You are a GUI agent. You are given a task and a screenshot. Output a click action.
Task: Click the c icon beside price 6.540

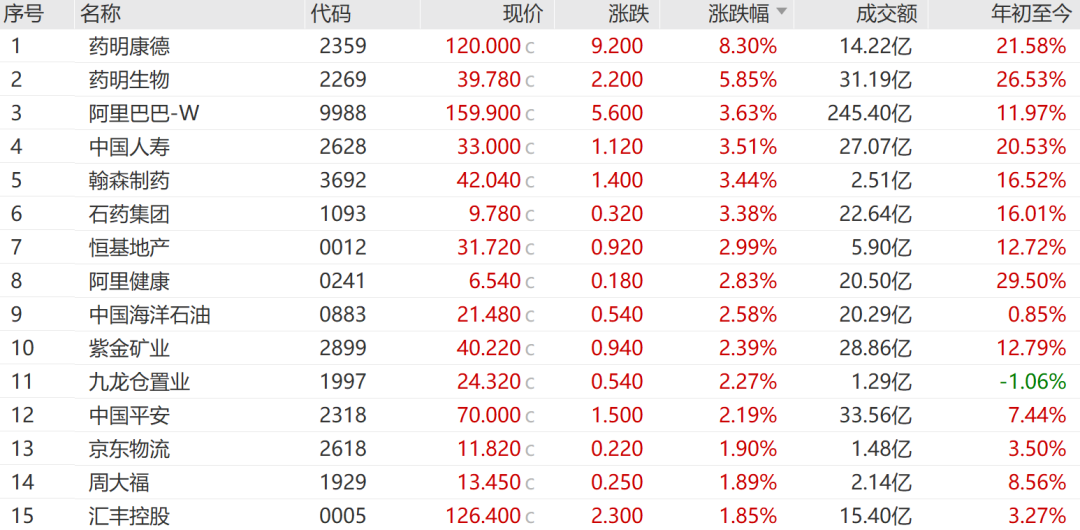tap(530, 282)
